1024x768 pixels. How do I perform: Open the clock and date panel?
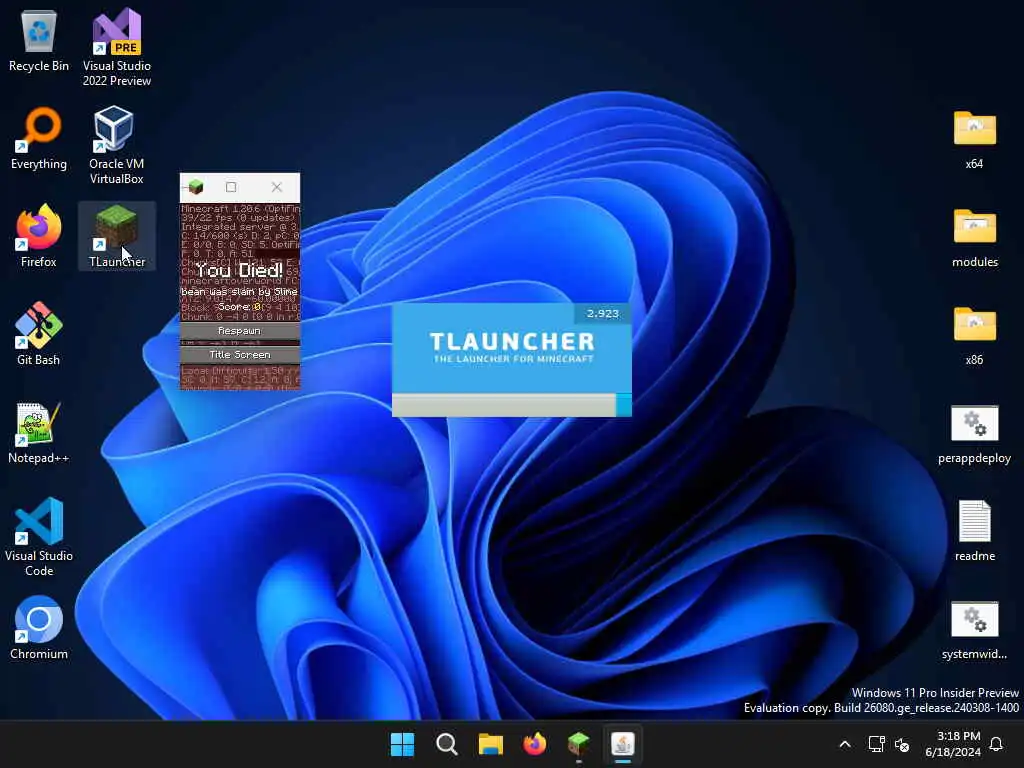point(953,744)
